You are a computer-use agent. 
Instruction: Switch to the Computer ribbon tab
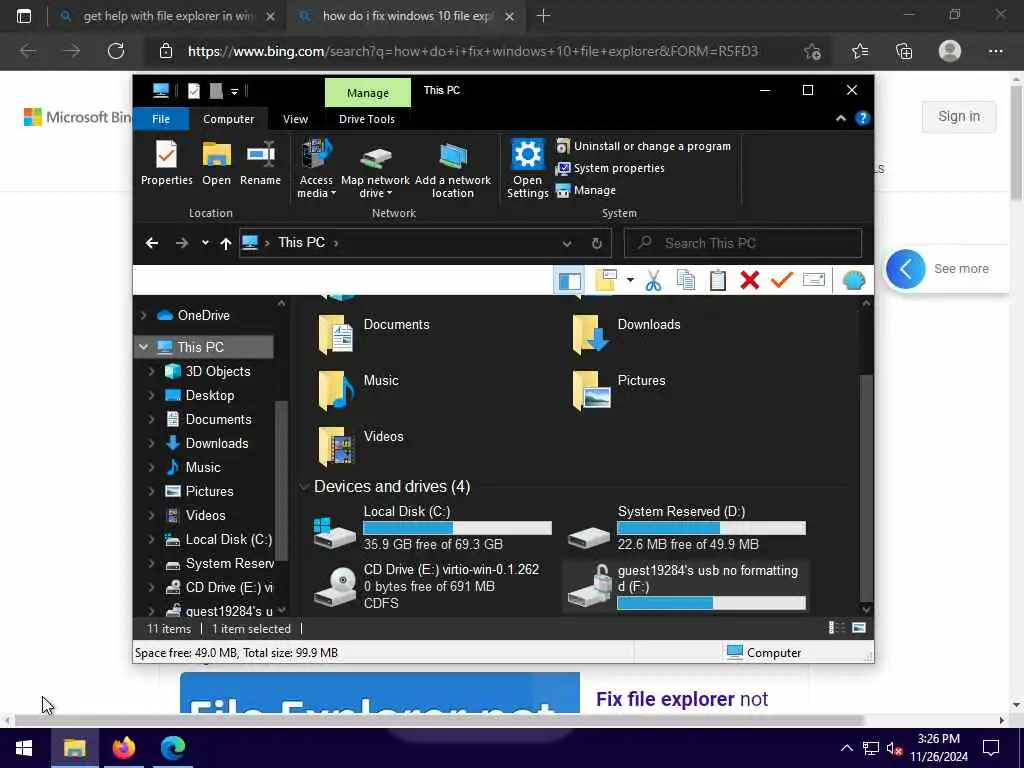coord(229,119)
